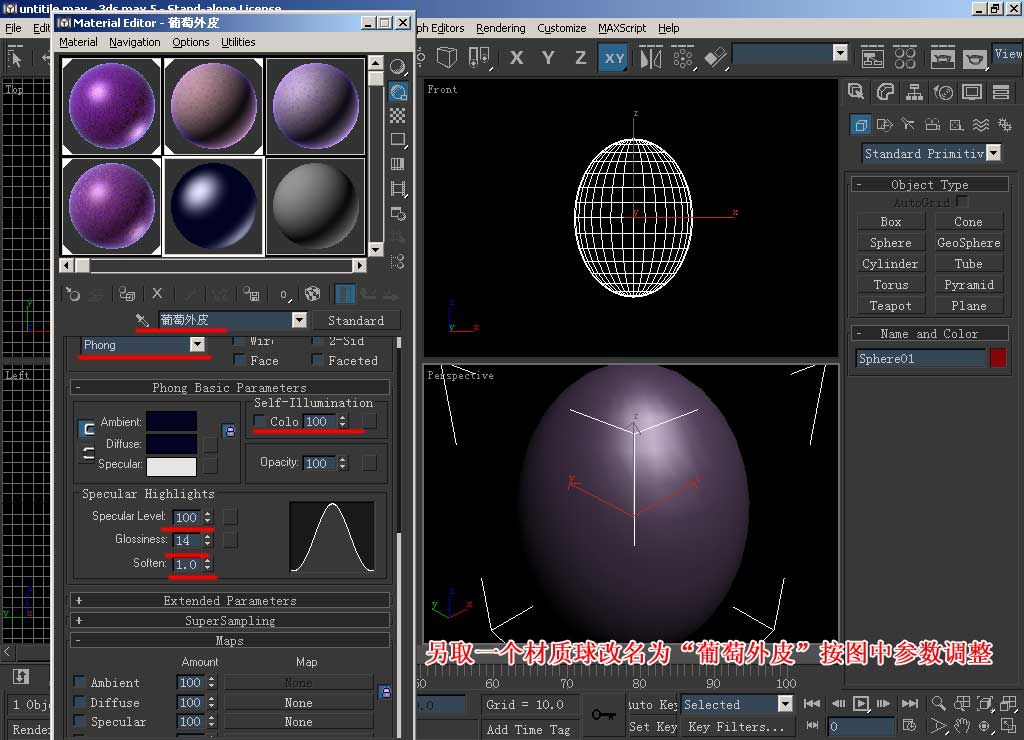
Task: Toggle Show Map in Viewport cube icon
Action: point(313,294)
